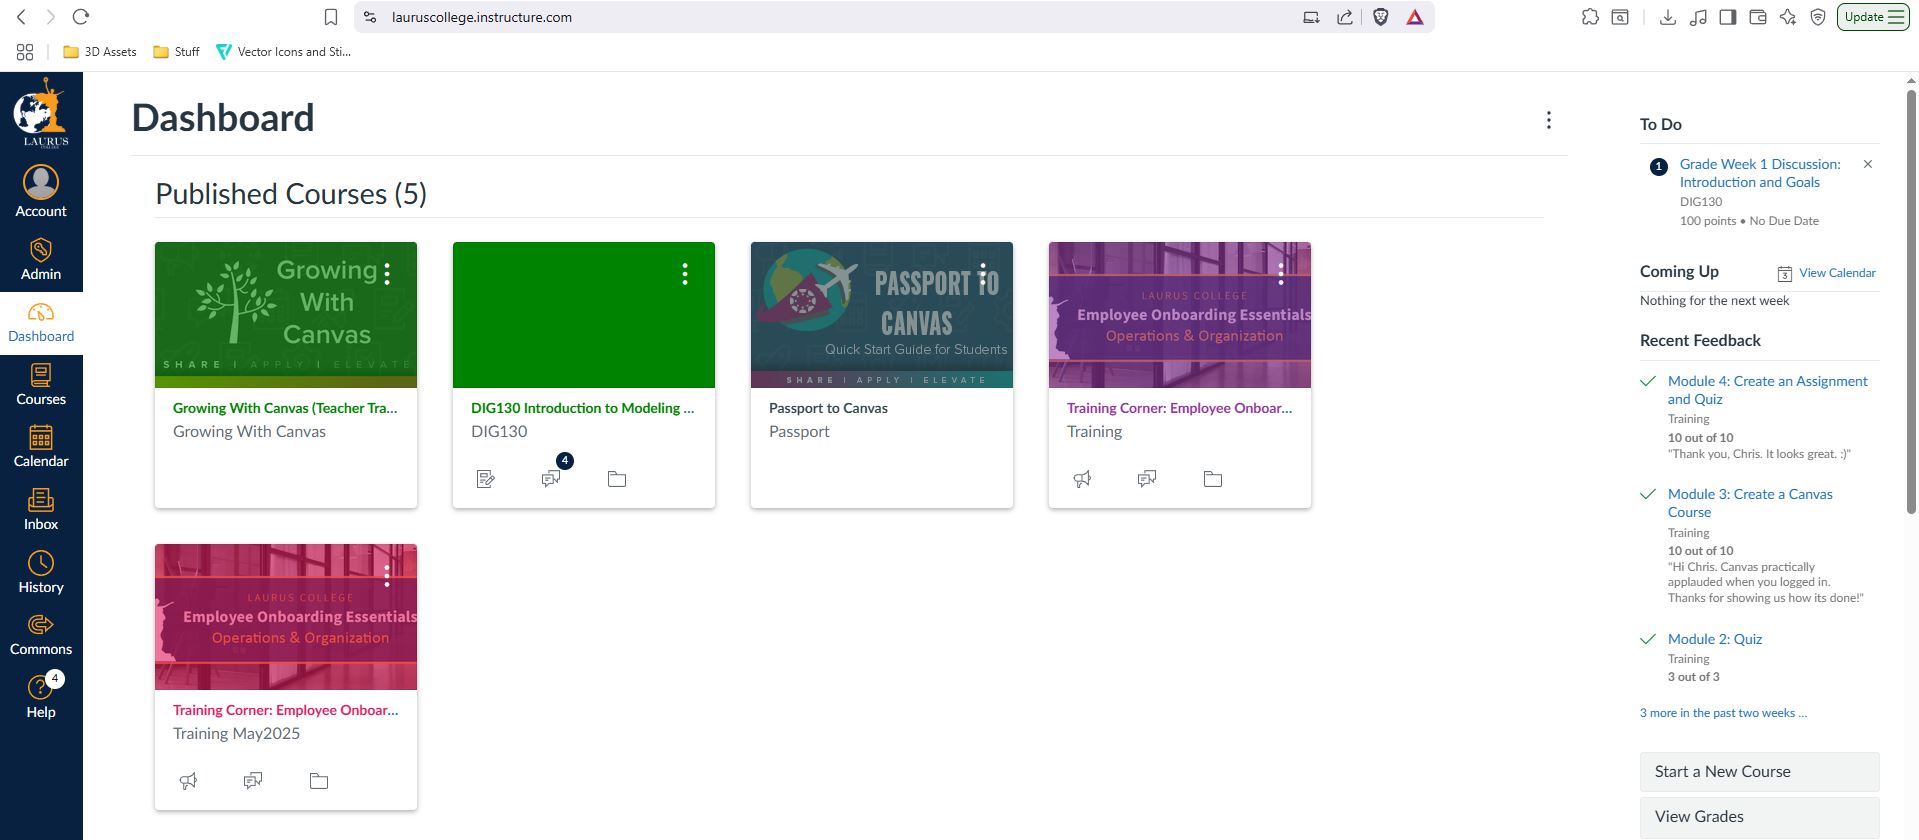Click the DIG130 discussions icon with badge

point(551,479)
